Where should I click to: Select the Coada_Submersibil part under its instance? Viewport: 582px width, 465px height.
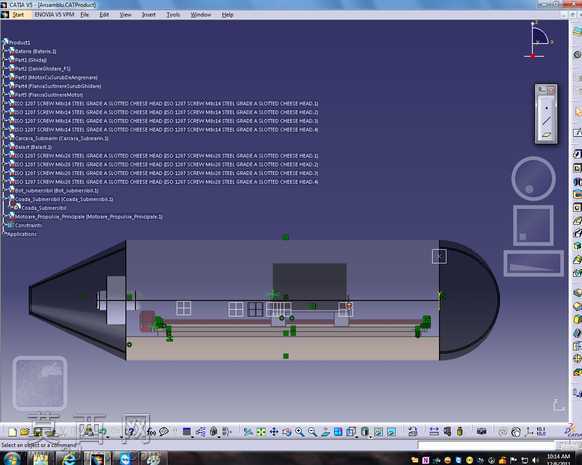pyautogui.click(x=44, y=208)
